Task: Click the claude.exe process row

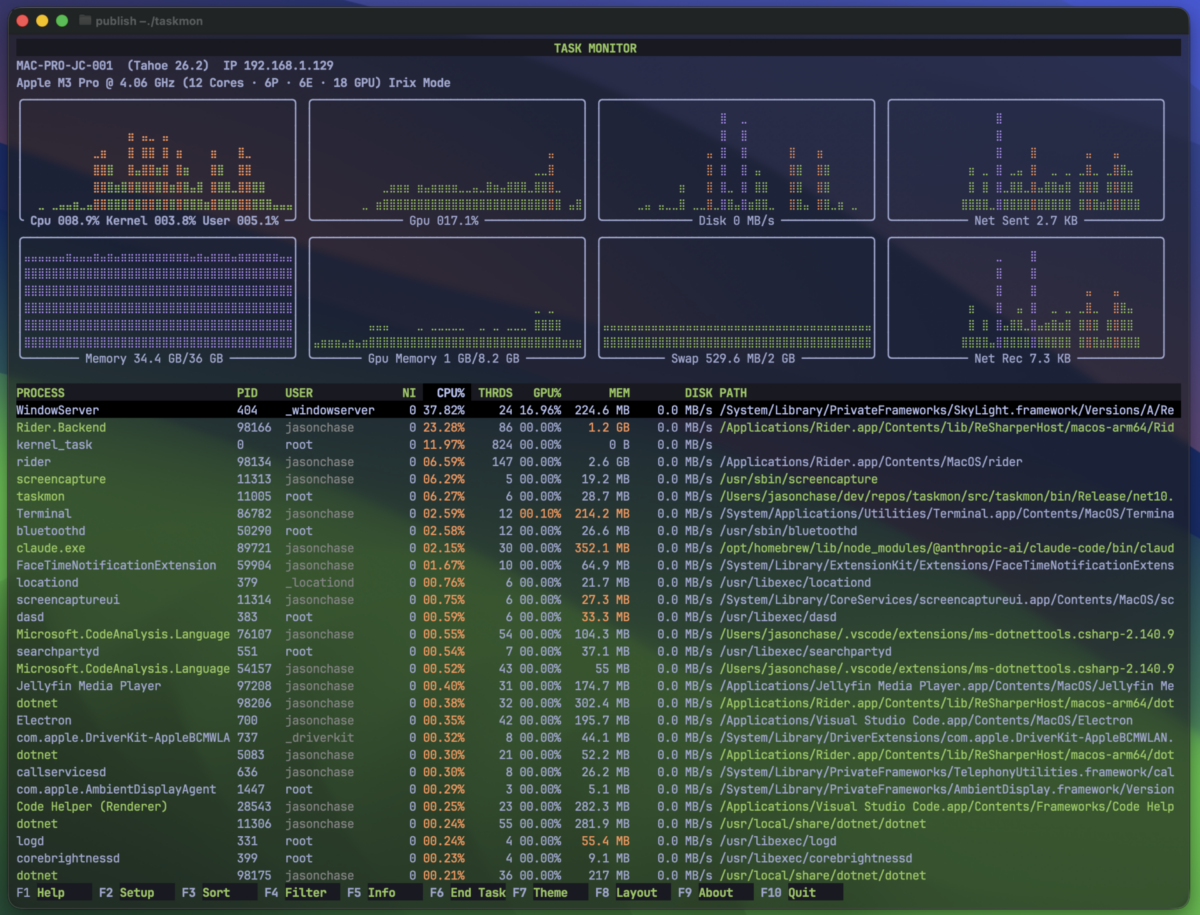Action: 598,548
